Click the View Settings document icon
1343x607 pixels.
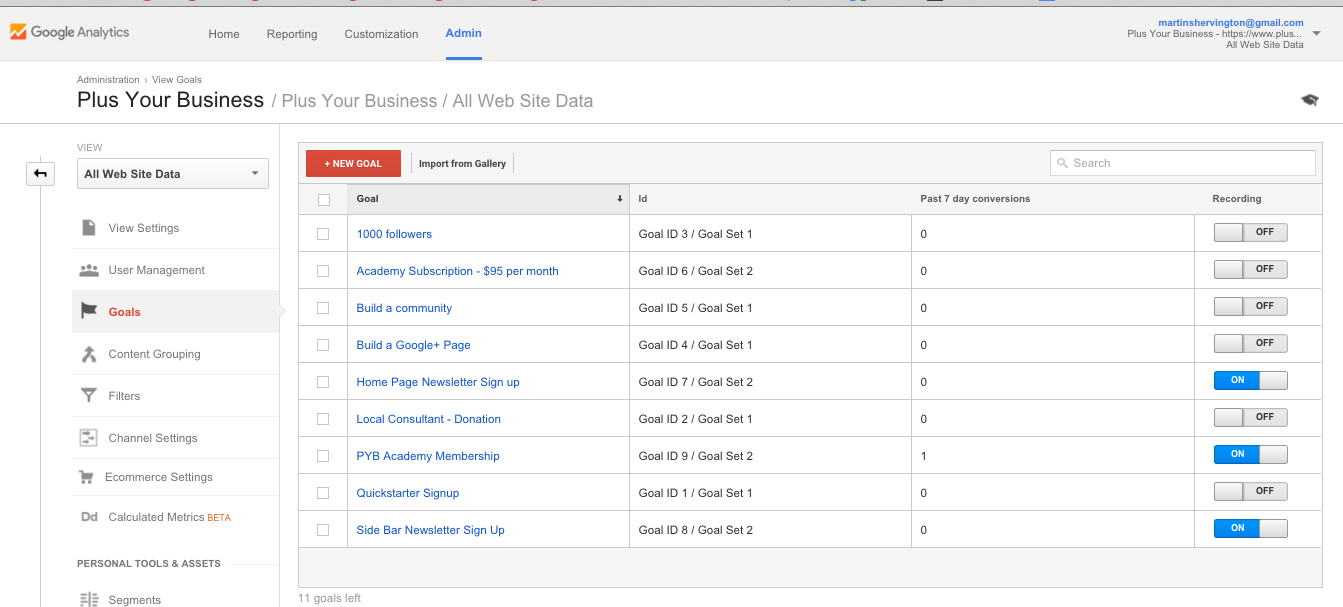click(x=89, y=228)
